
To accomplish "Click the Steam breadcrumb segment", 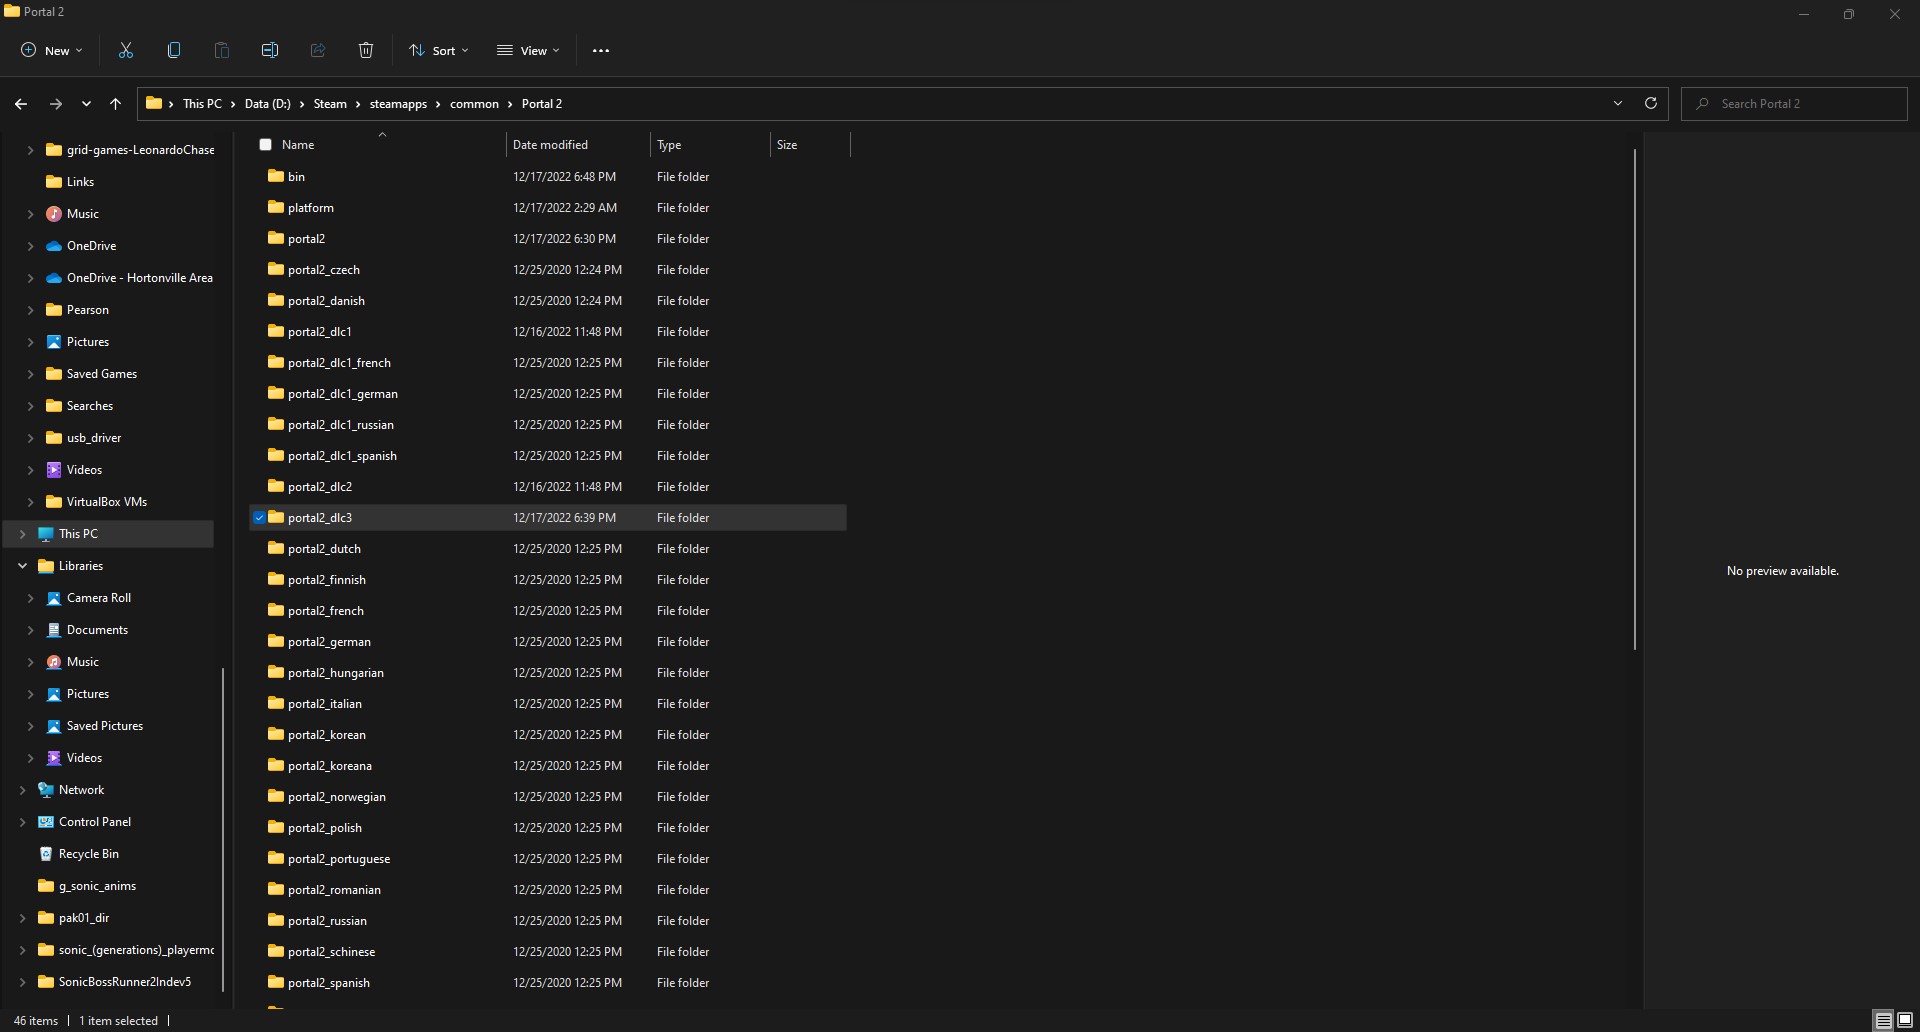I will click(330, 104).
